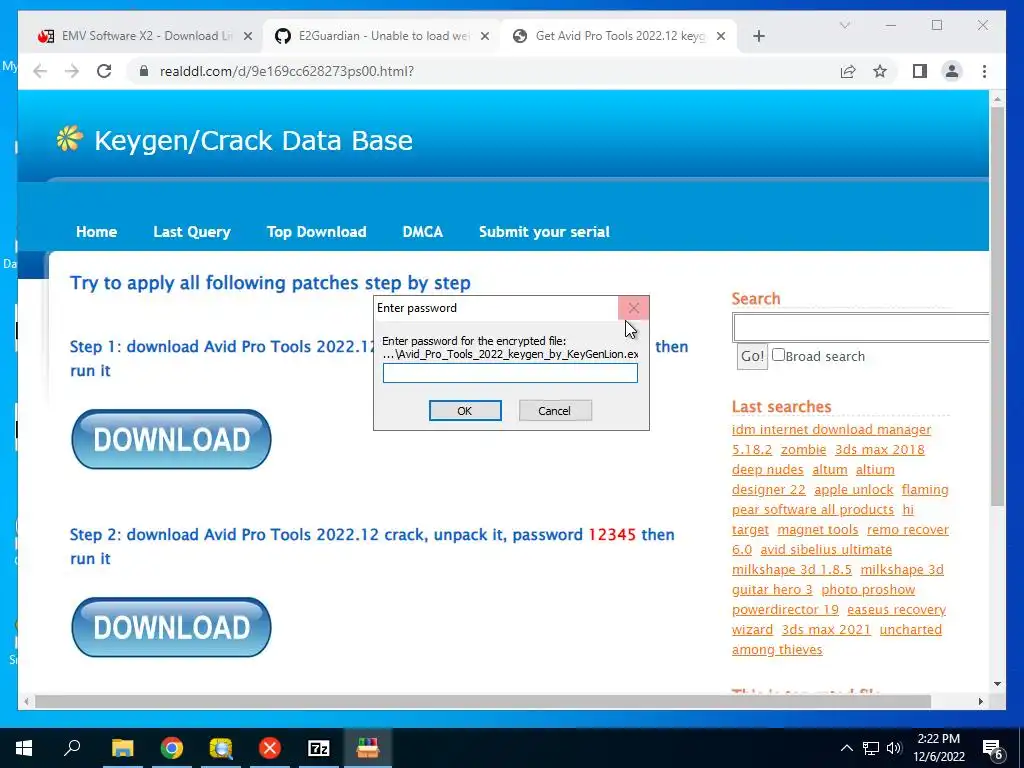Screen dimensions: 1024x768
Task: Show hidden system tray icons
Action: pos(846,748)
